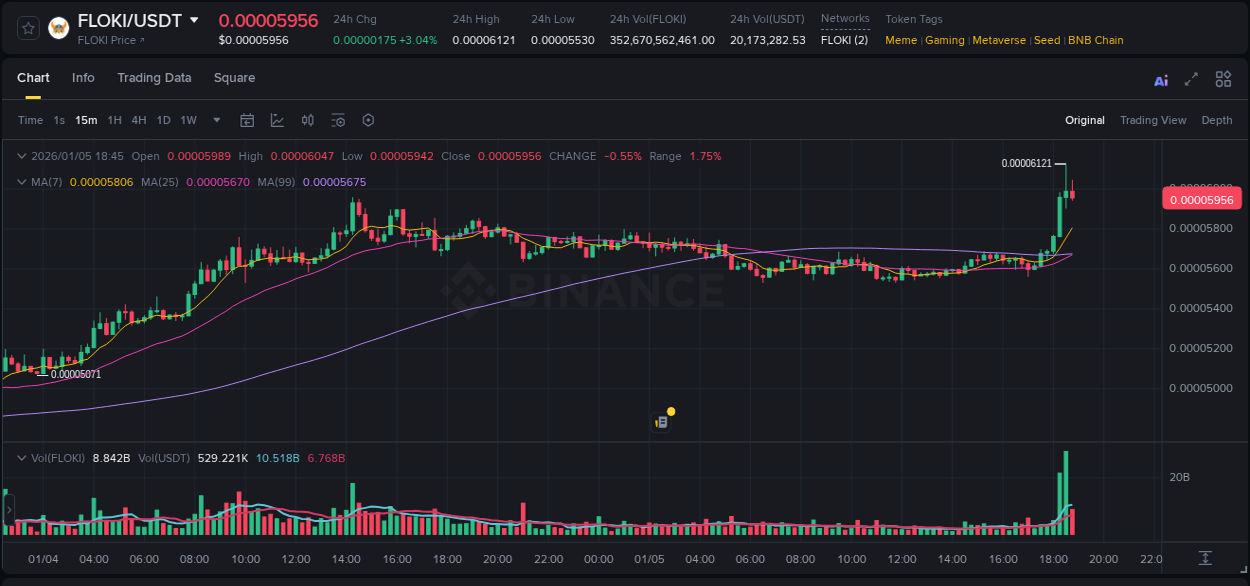Select the candlestick display icon
The image size is (1250, 586).
tap(307, 120)
